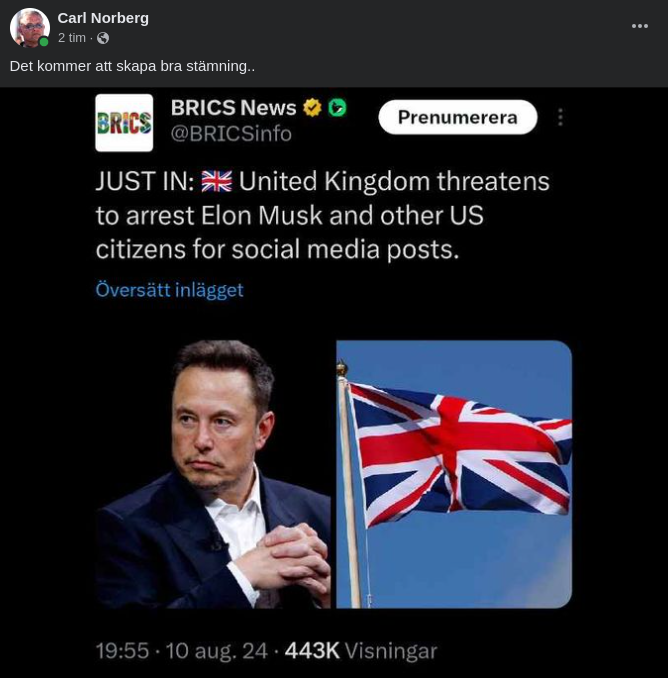This screenshot has width=668, height=678.
Task: Click the 443K Visningar view count
Action: point(361,651)
